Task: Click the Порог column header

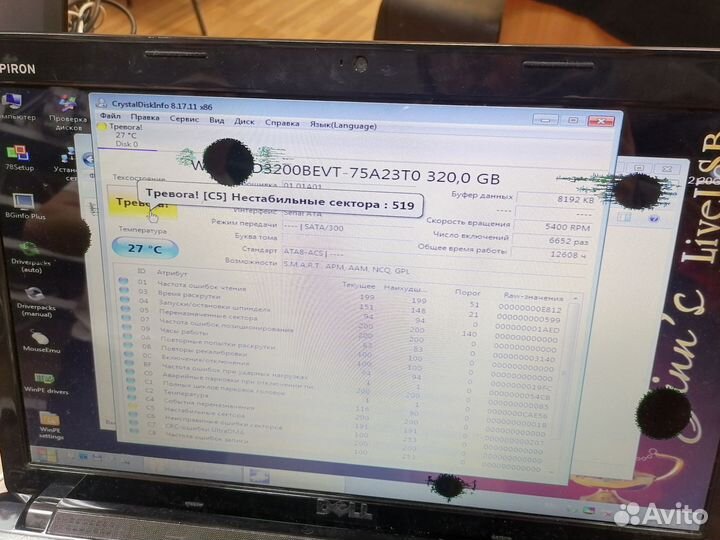Action: pyautogui.click(x=467, y=292)
